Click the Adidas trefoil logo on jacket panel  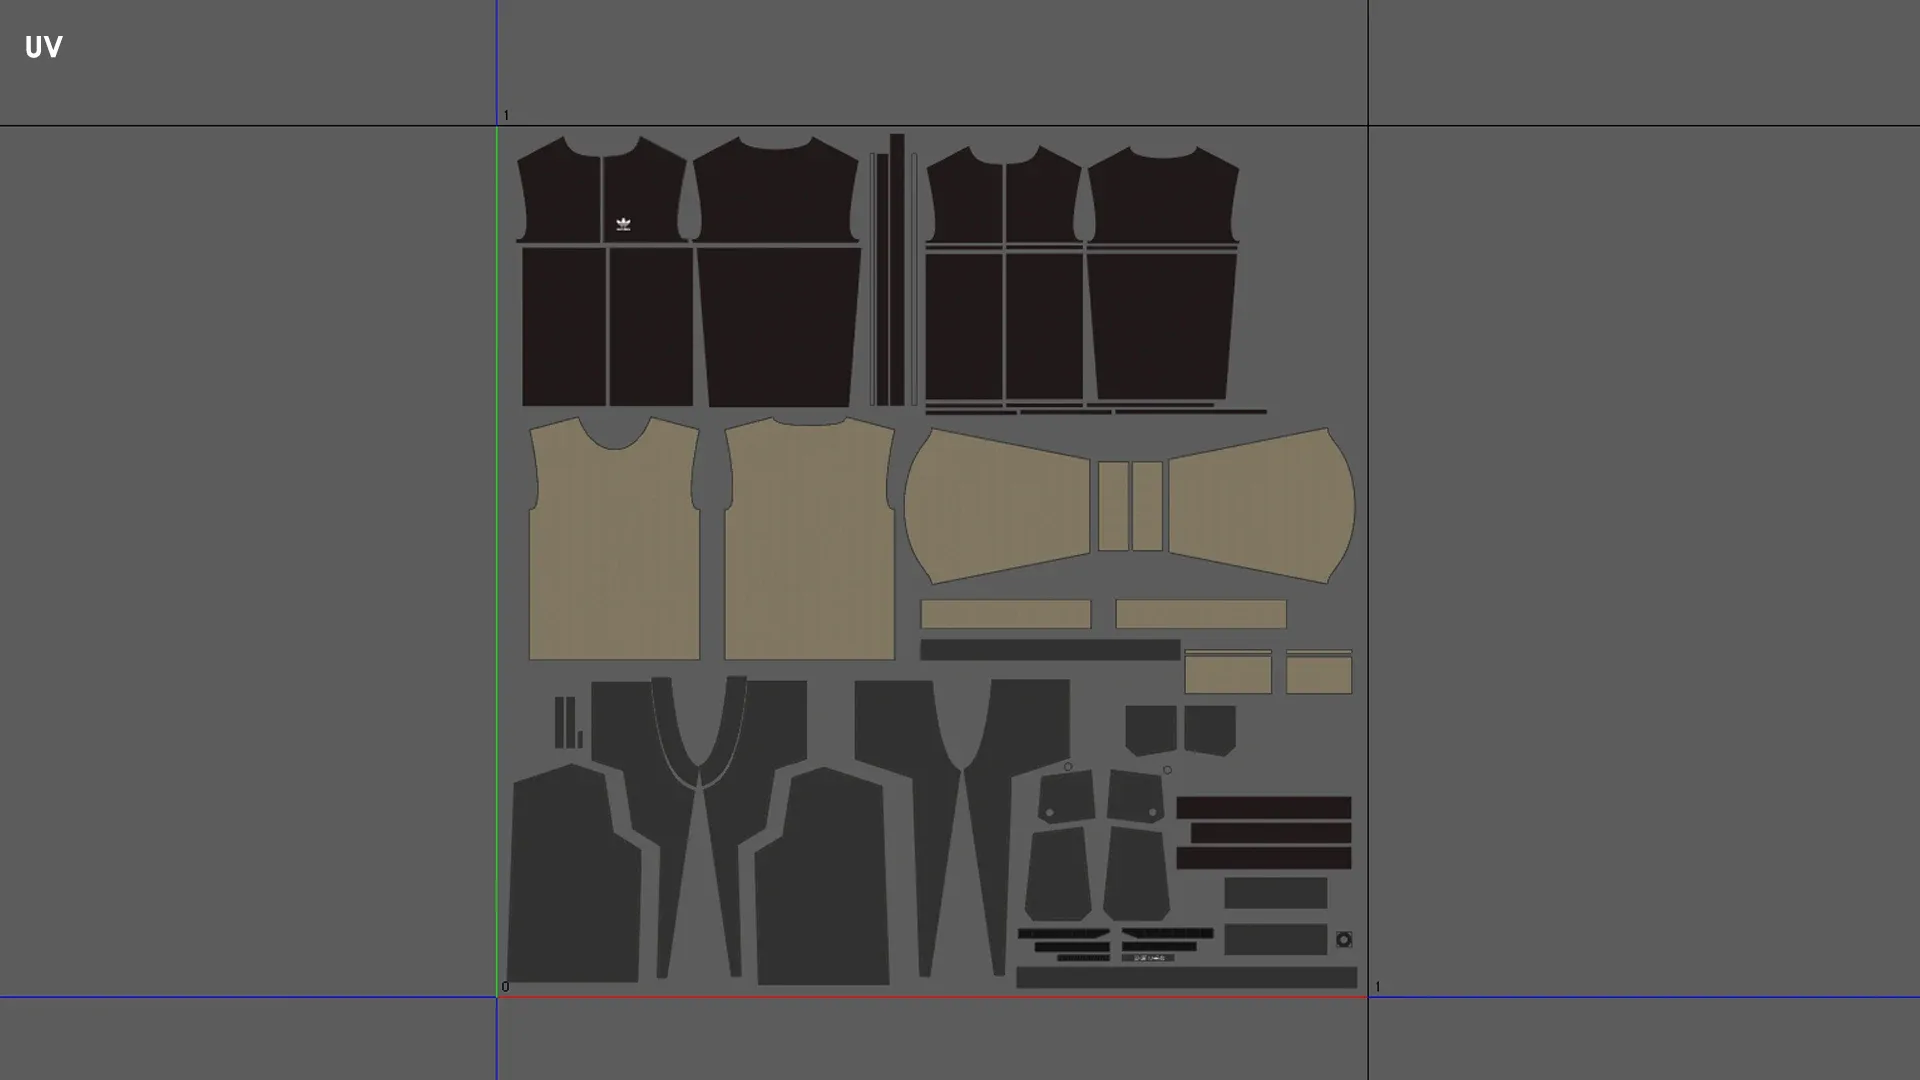click(623, 224)
